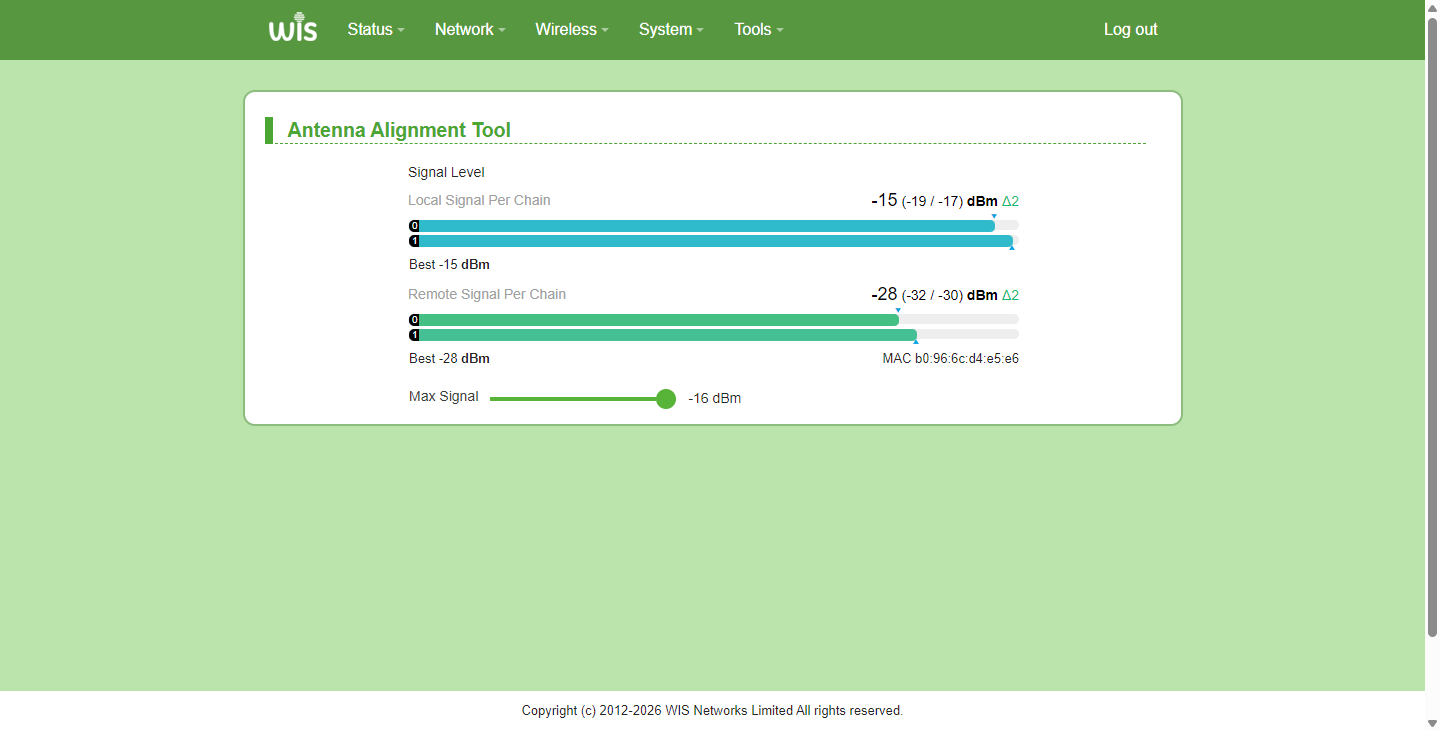This screenshot has height=731, width=1440.
Task: Click local chain 1 signal bar
Action: [713, 241]
